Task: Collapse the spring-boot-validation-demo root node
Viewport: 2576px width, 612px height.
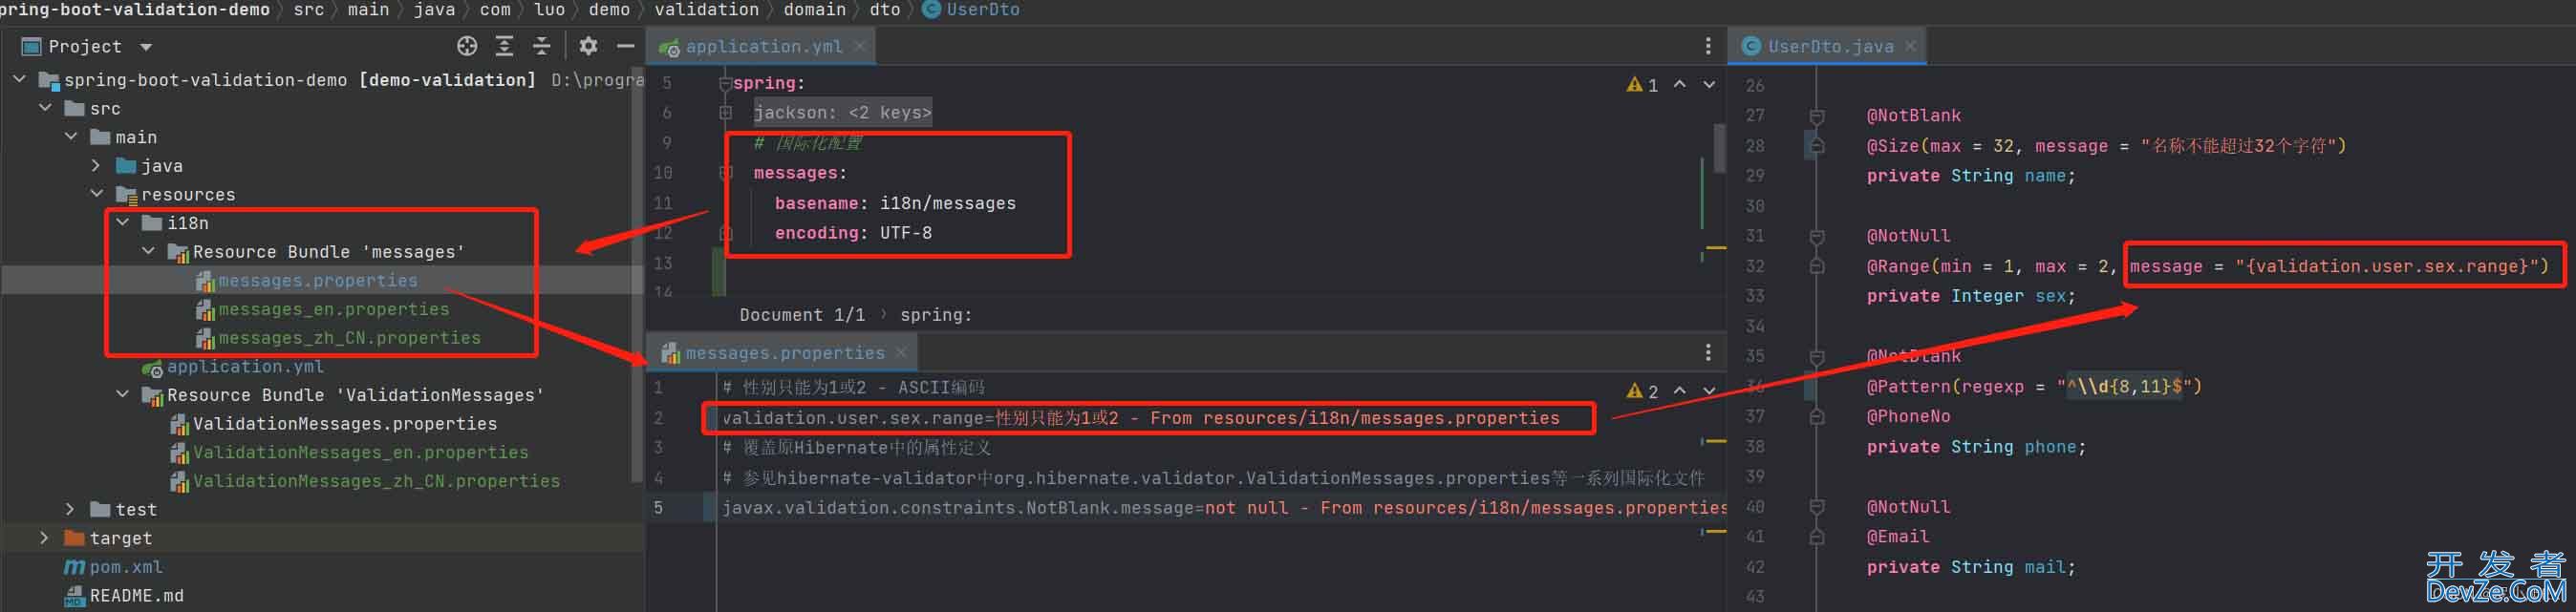Action: pyautogui.click(x=19, y=79)
